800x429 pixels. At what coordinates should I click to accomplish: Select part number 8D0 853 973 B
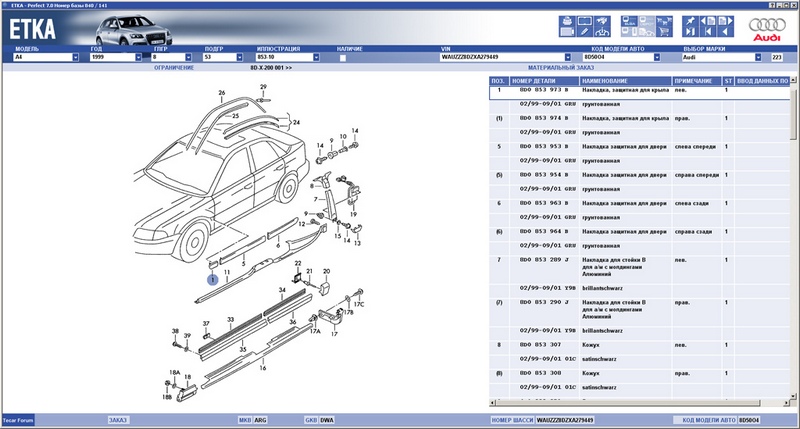[544, 90]
